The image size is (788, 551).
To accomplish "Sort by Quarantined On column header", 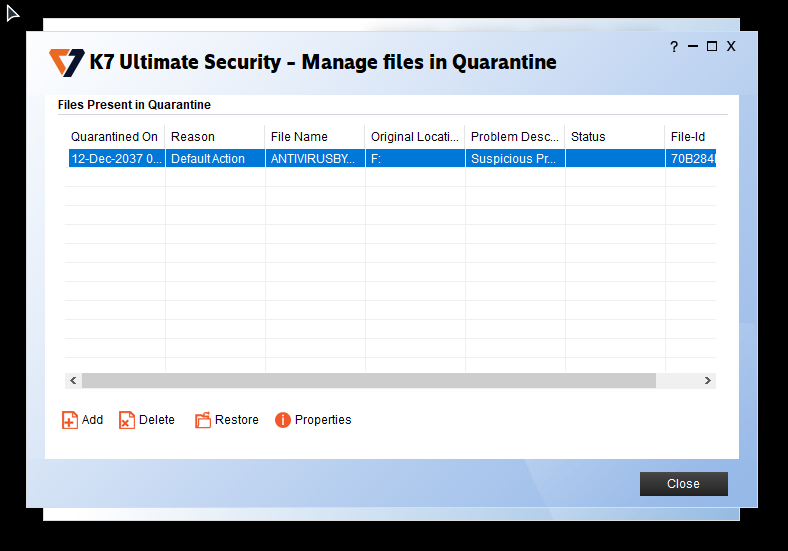I will click(x=115, y=137).
